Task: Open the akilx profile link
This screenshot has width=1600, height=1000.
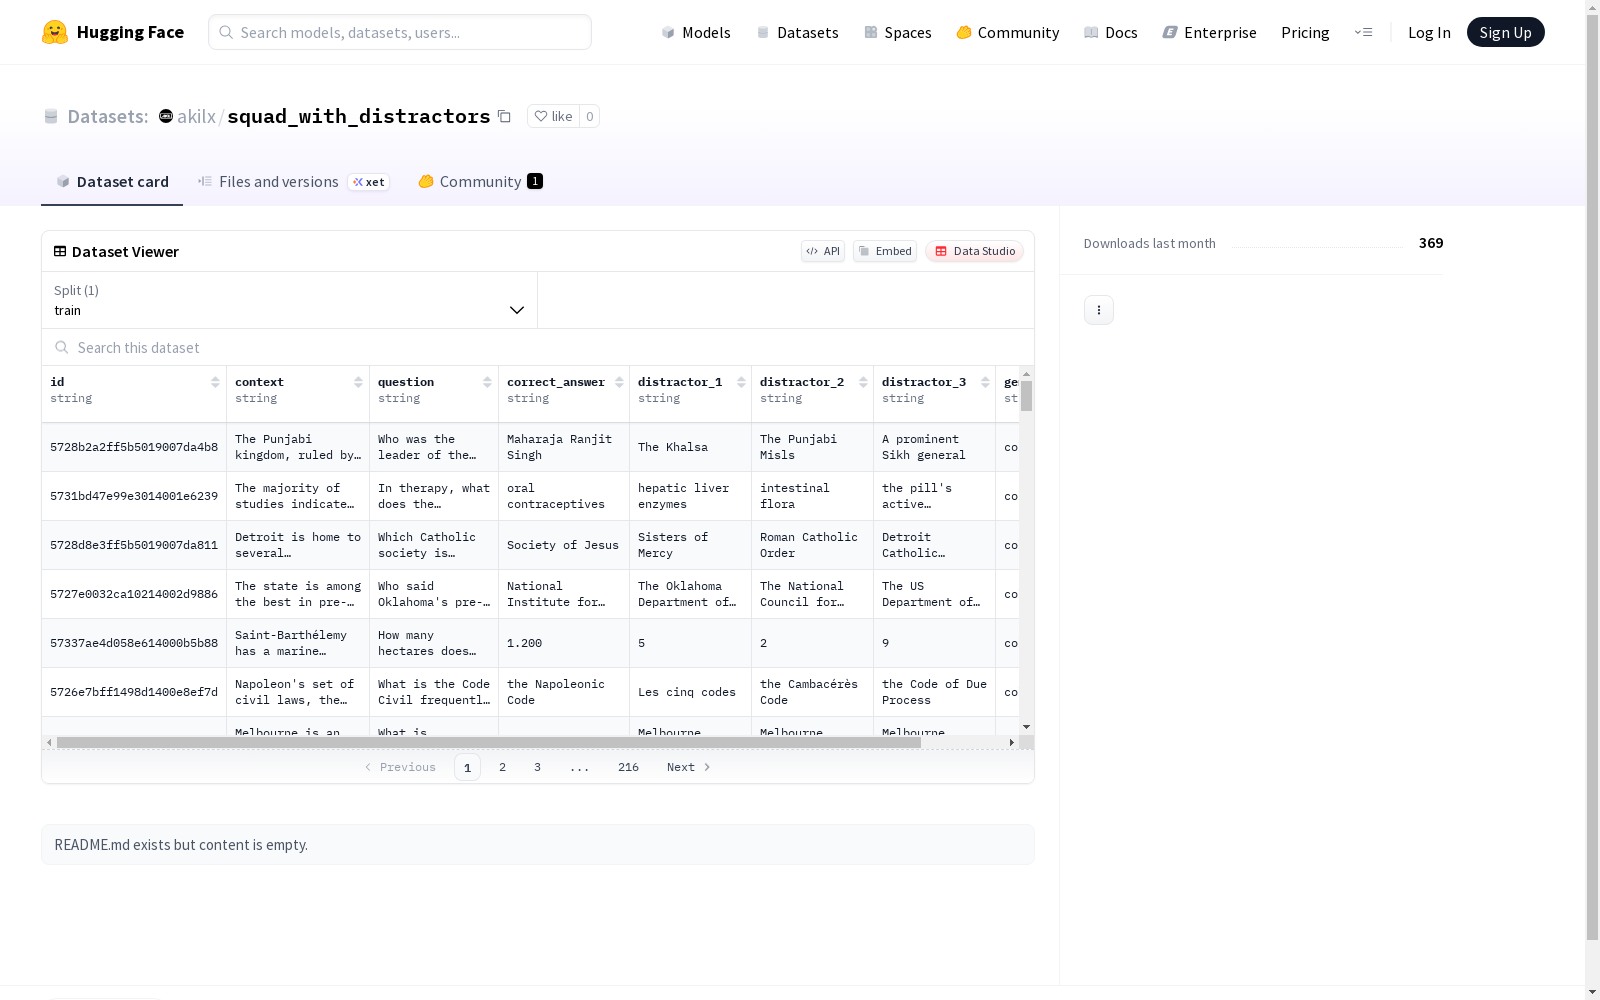Action: (196, 116)
